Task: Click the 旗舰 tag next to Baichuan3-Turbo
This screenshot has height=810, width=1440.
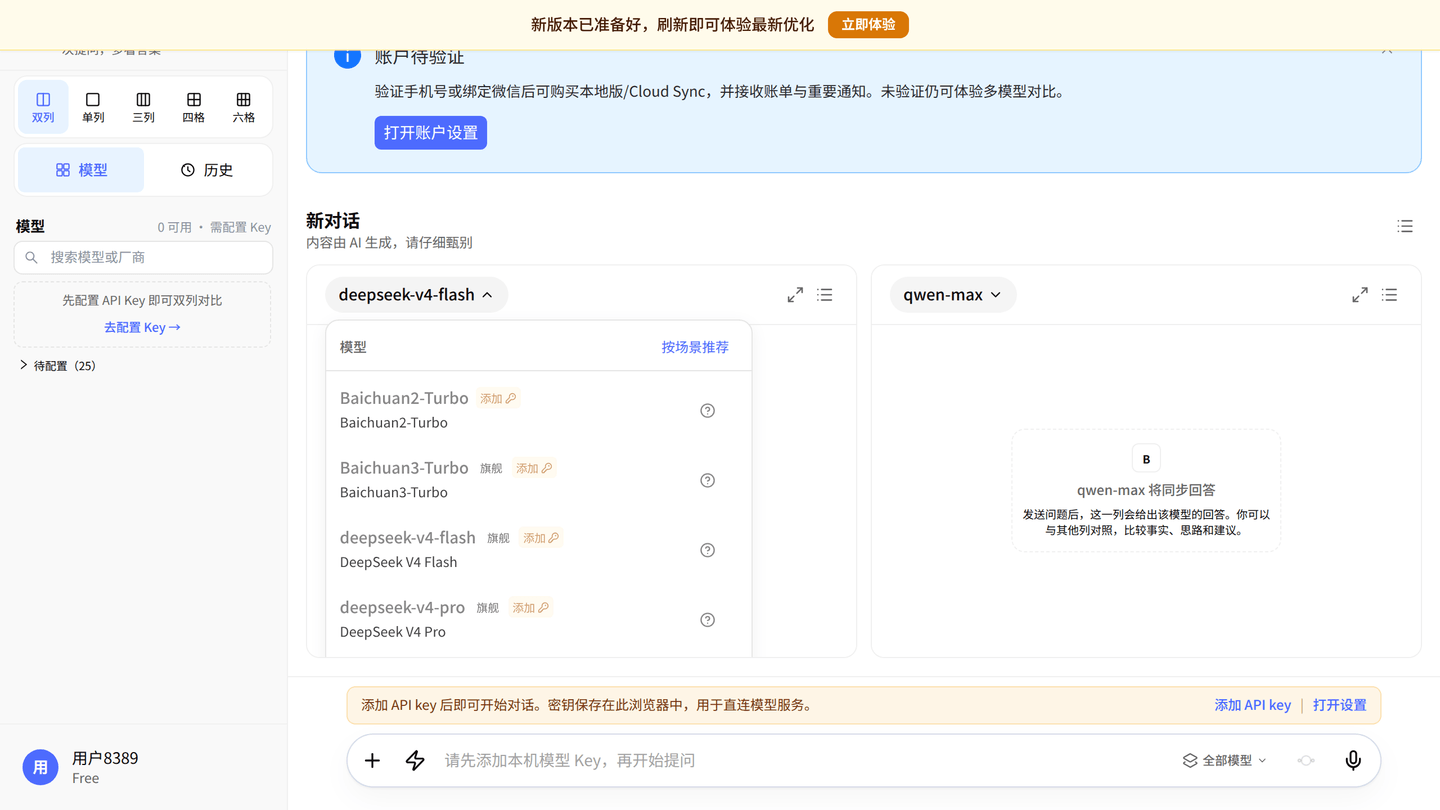Action: pos(491,468)
